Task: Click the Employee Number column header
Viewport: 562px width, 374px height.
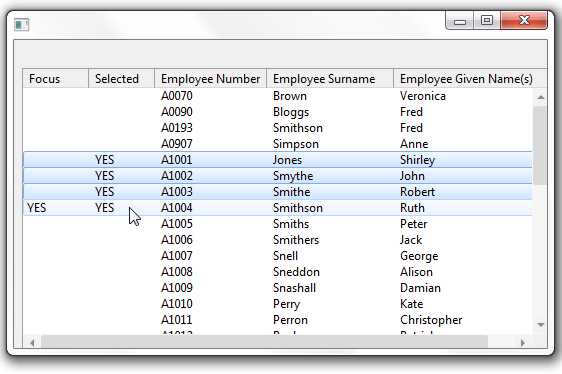Action: point(211,79)
